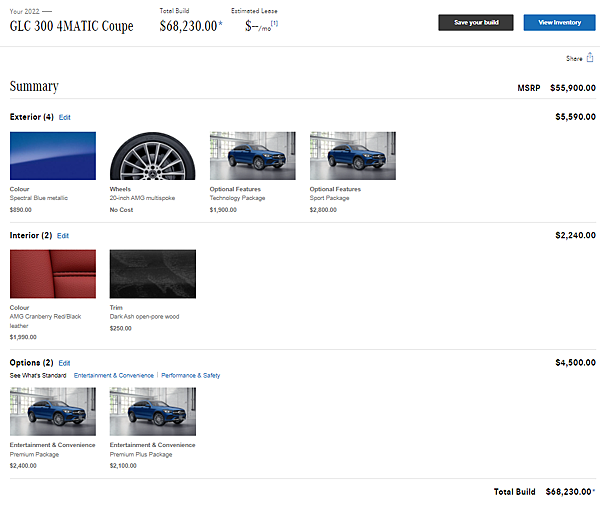Click the $68,230.00 Total Build header price
600x506 pixels.
point(191,26)
